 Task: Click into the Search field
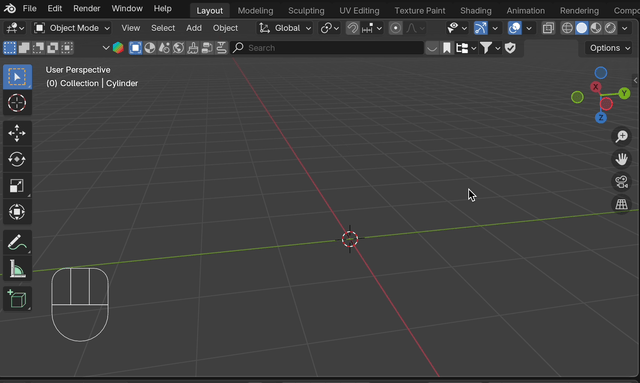click(327, 48)
